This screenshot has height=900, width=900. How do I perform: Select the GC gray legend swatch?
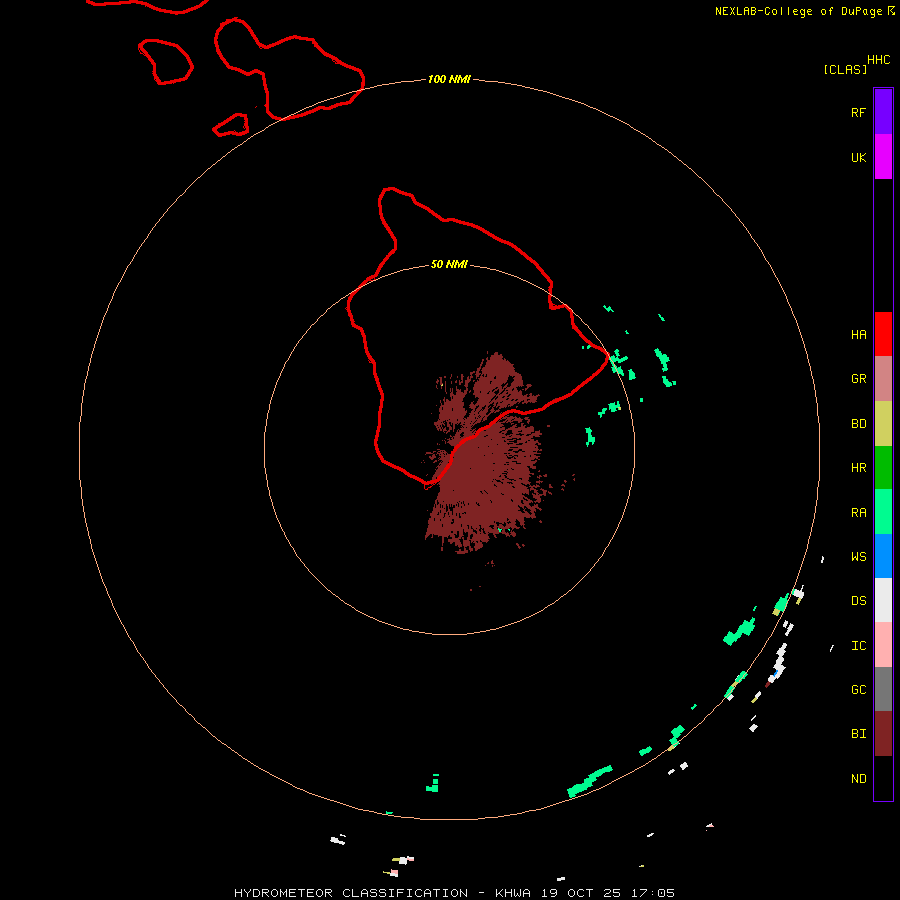883,689
